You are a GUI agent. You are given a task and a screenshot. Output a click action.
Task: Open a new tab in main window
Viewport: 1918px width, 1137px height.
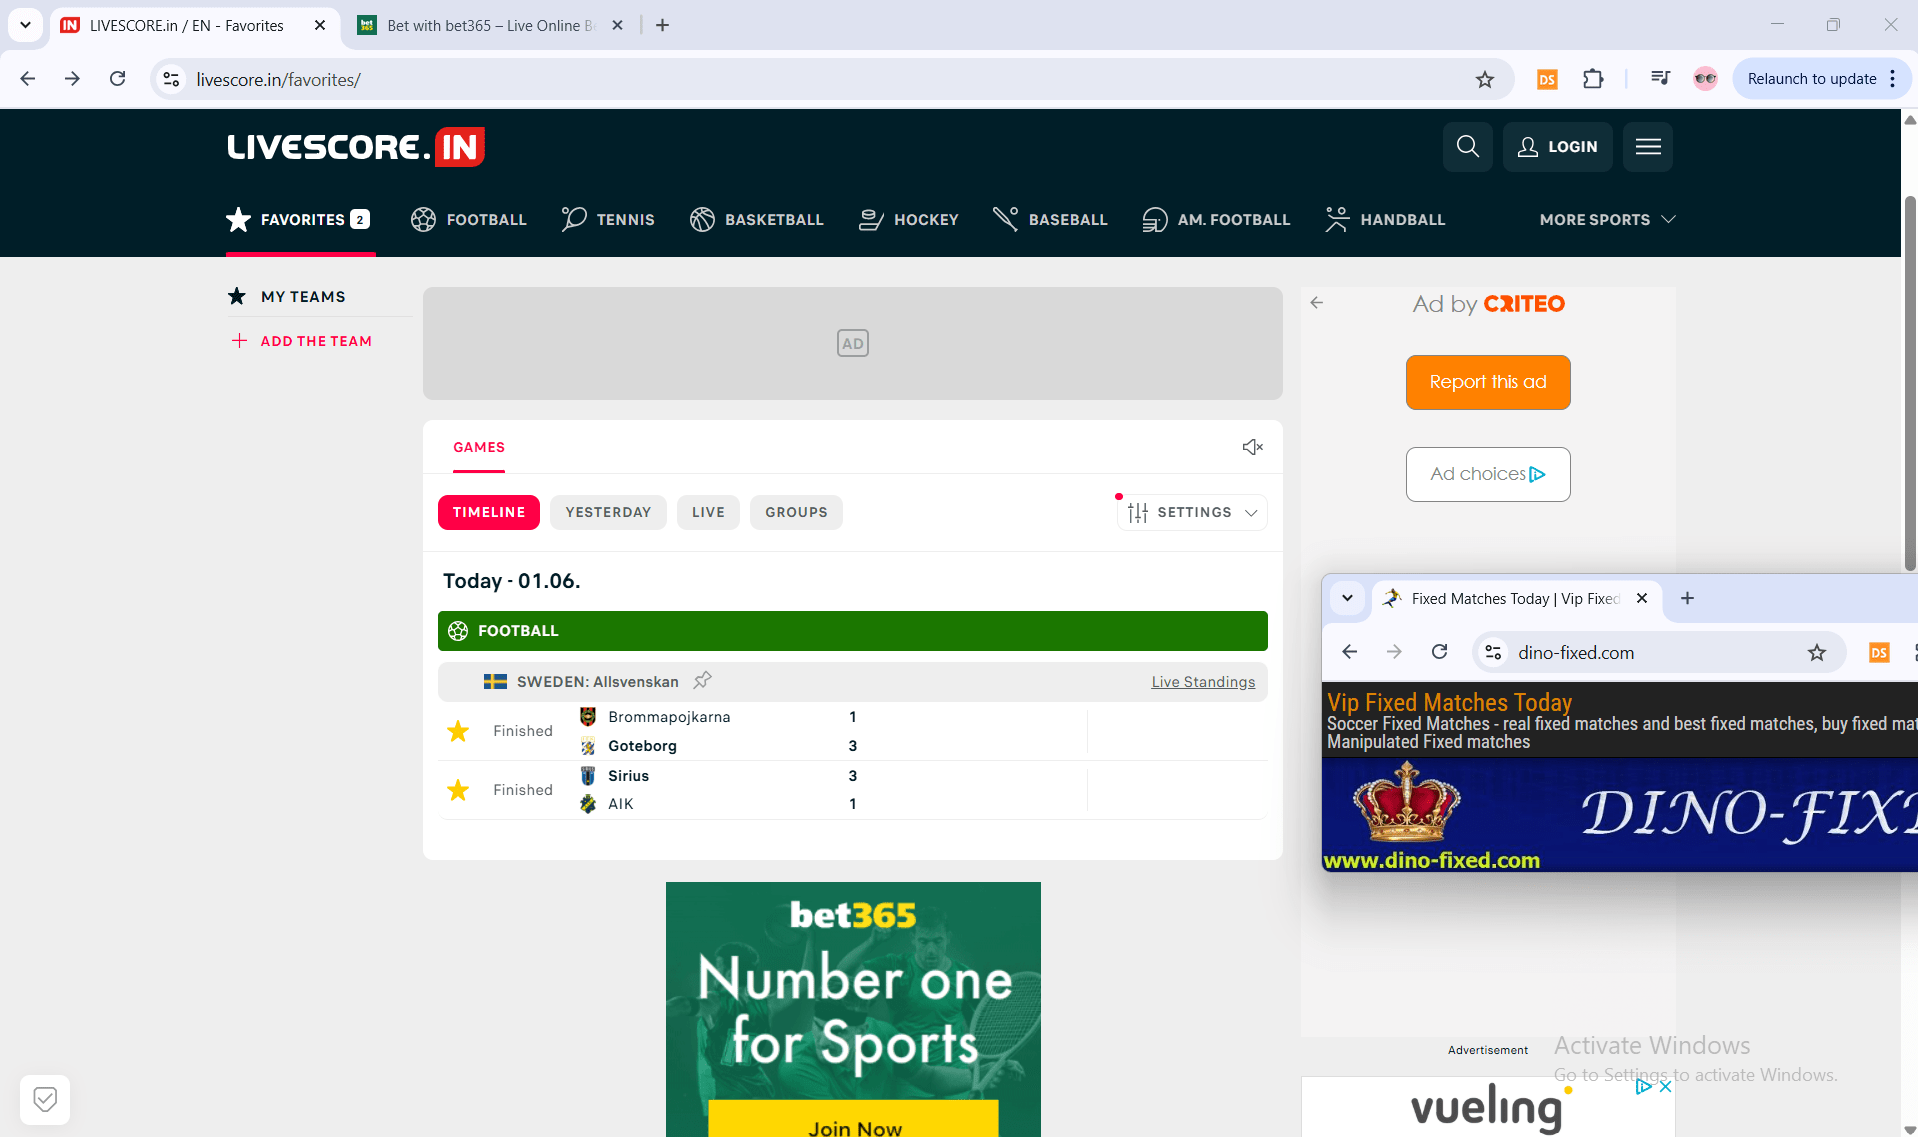(662, 25)
